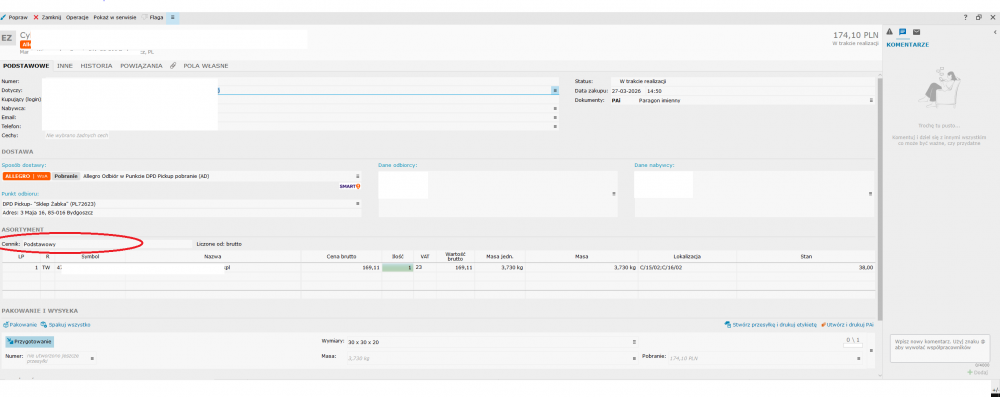Collapse the side panel with chevron

994,32
